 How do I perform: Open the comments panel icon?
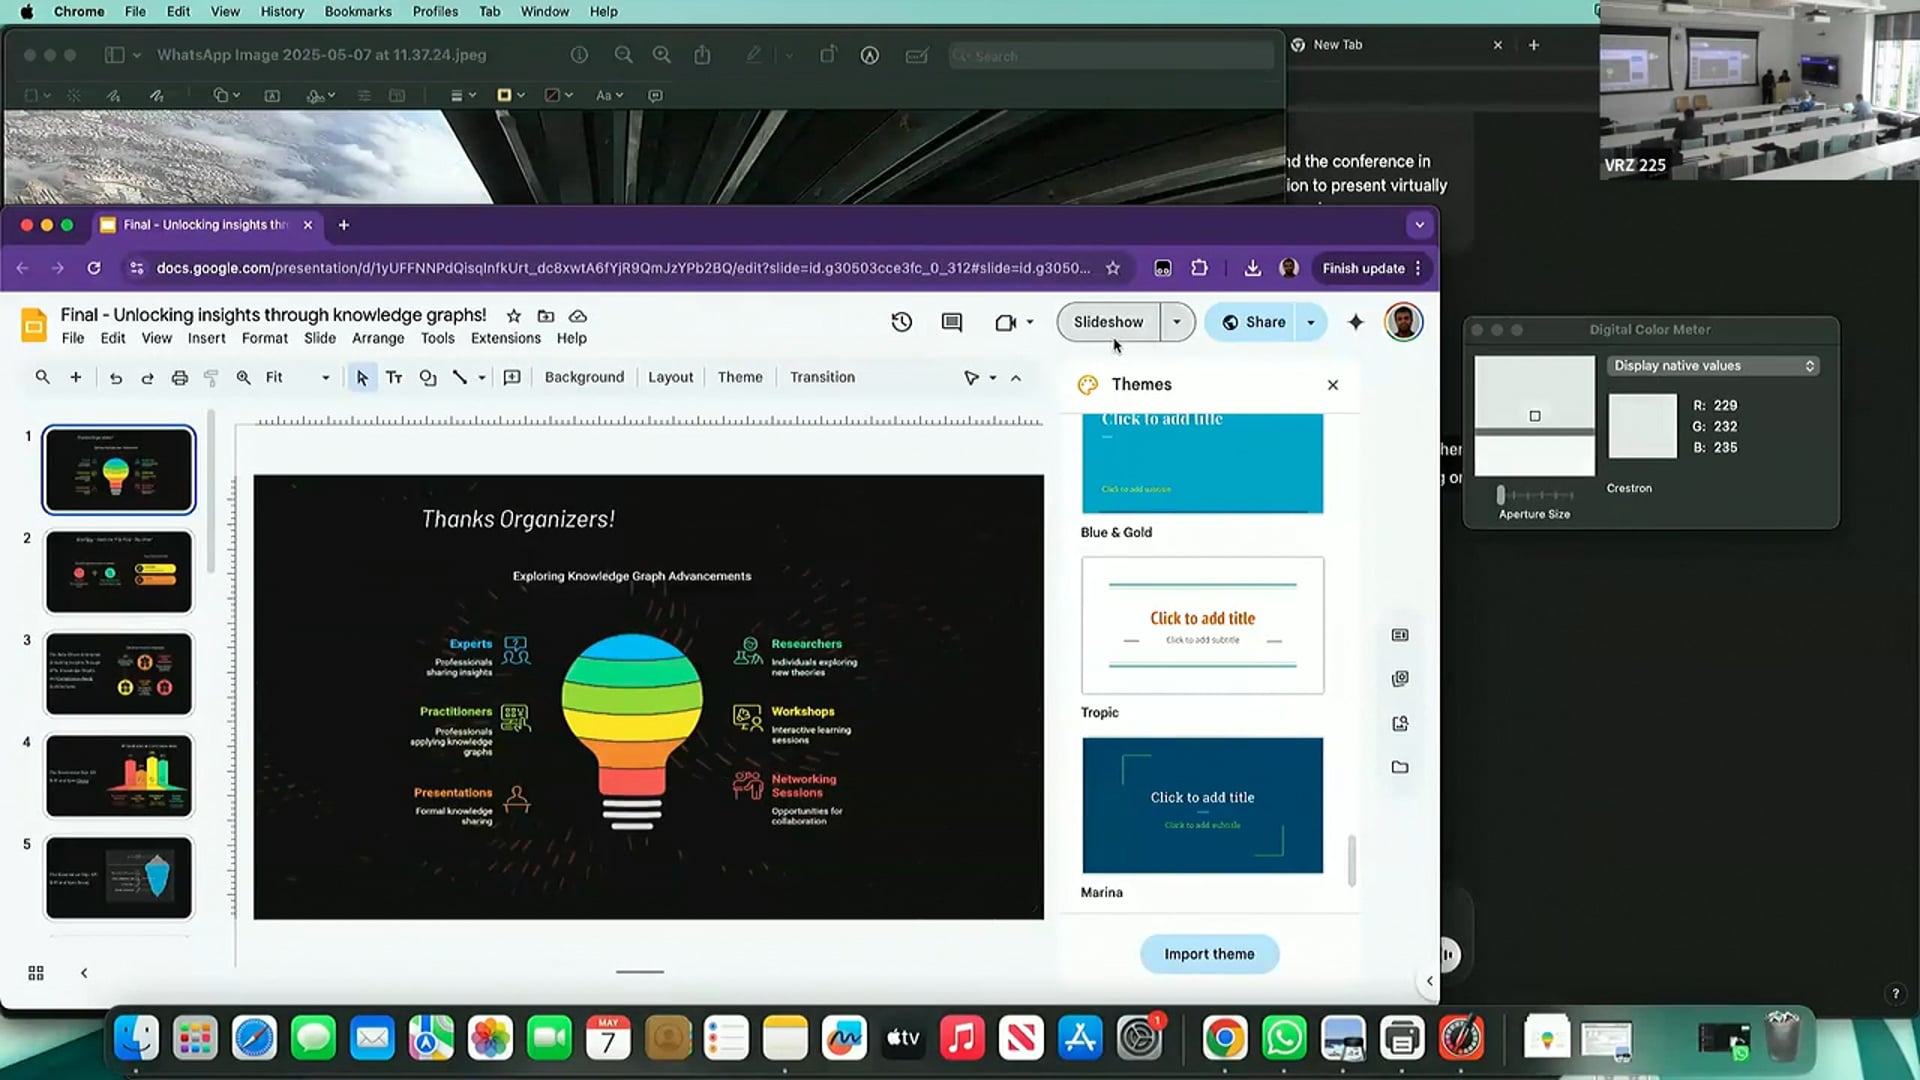(951, 322)
